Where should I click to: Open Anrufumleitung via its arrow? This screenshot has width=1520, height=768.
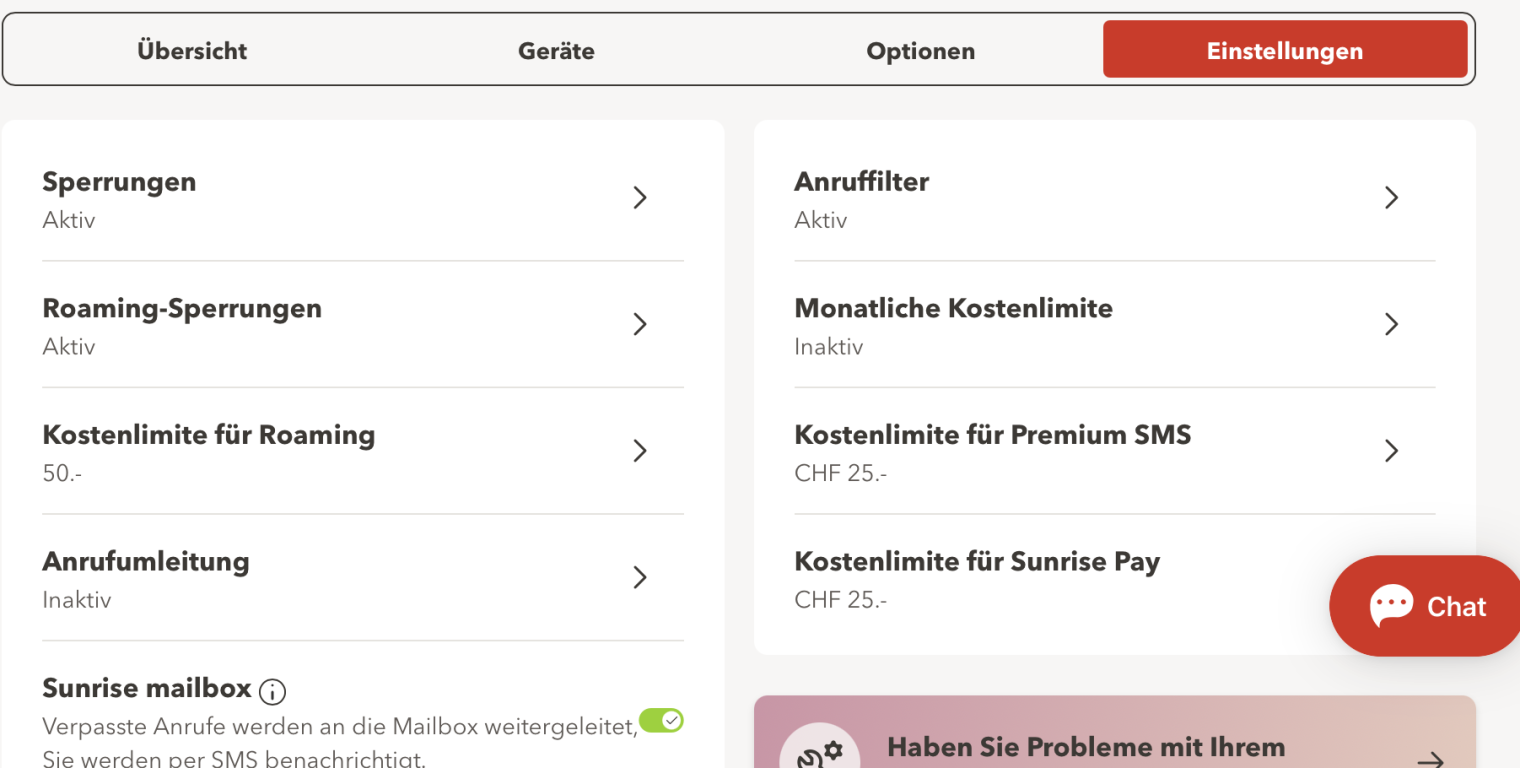point(640,577)
